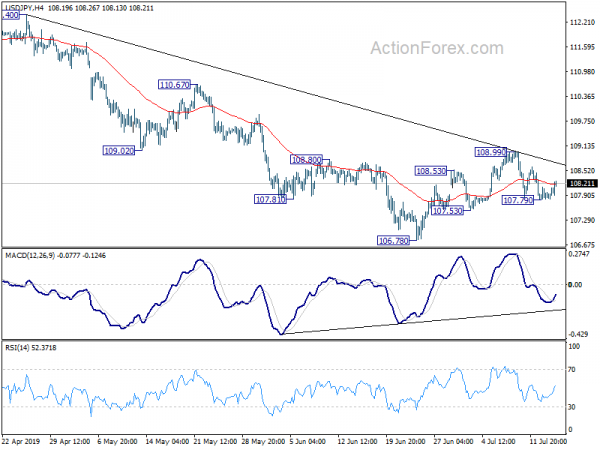600x450 pixels.
Task: Click the 27 Jun 04:00 date label
Action: (x=453, y=441)
